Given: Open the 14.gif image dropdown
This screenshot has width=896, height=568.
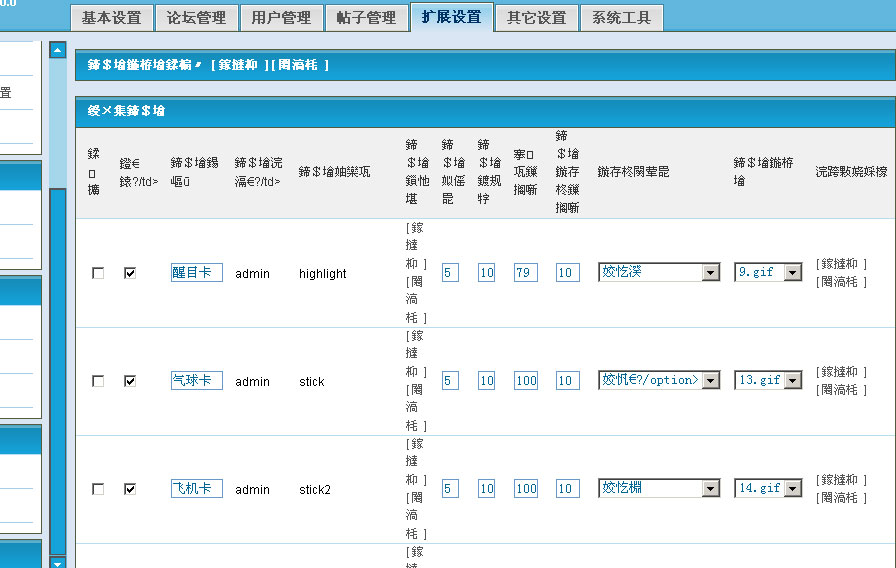Looking at the screenshot, I should pyautogui.click(x=768, y=489).
